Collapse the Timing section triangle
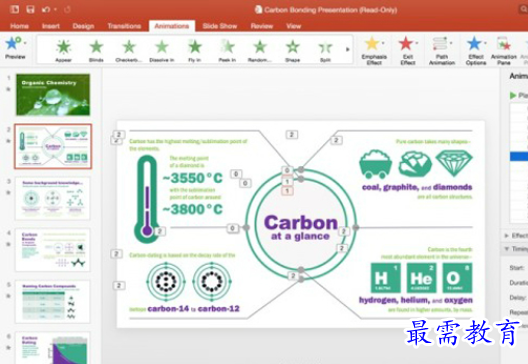The height and width of the screenshot is (364, 528). pos(506,249)
